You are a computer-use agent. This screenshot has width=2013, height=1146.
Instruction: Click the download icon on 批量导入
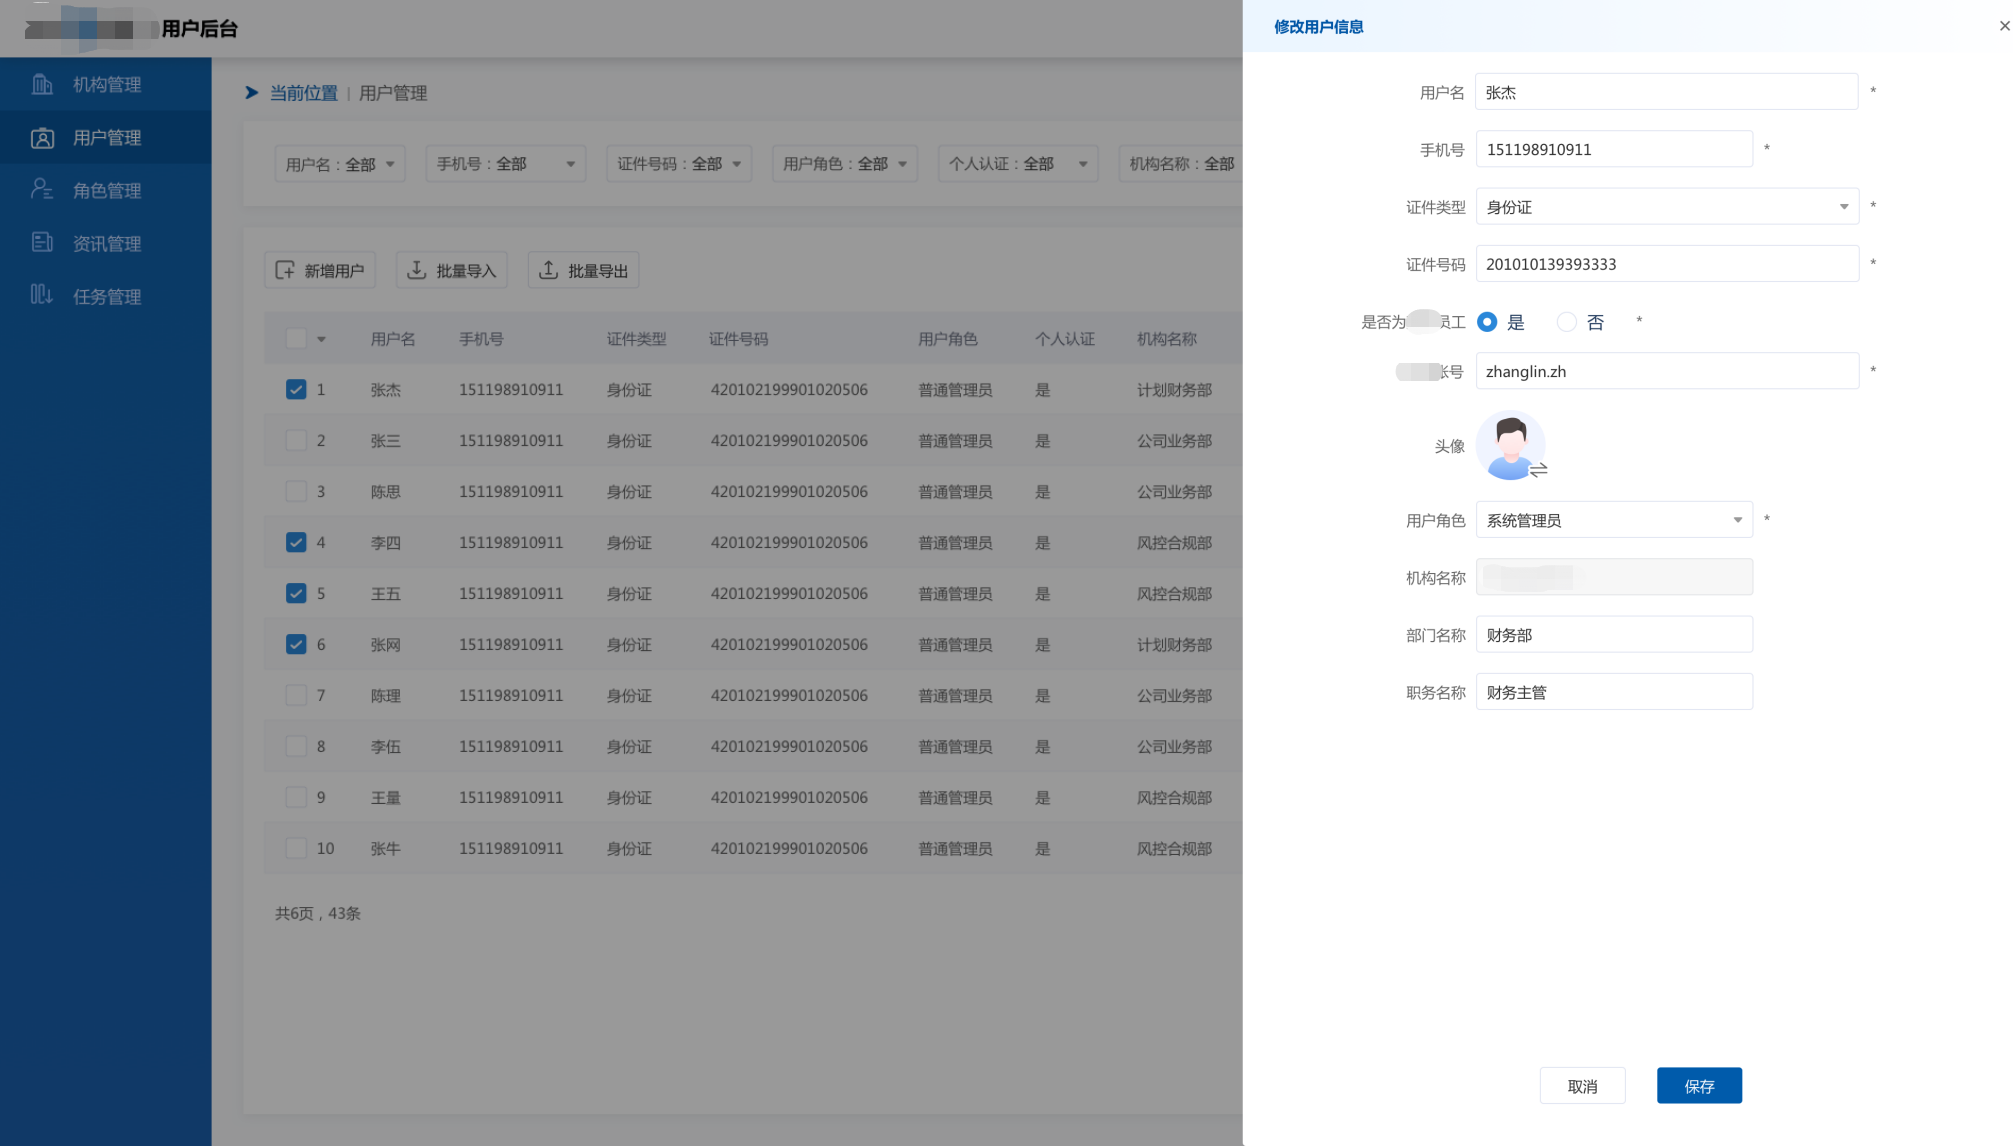(x=417, y=270)
